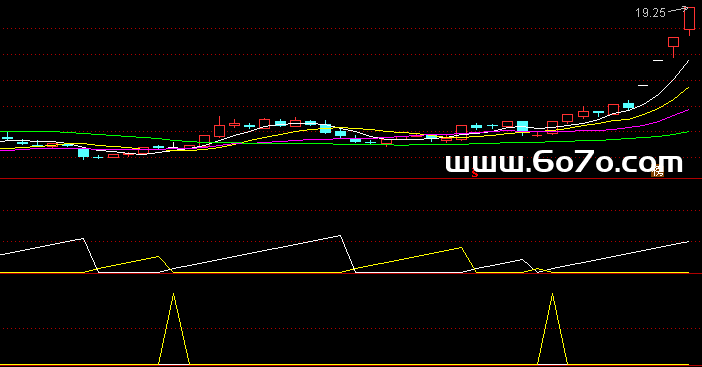The height and width of the screenshot is (367, 702).
Task: Select the large cyan candlestick right of center
Action: point(522,126)
